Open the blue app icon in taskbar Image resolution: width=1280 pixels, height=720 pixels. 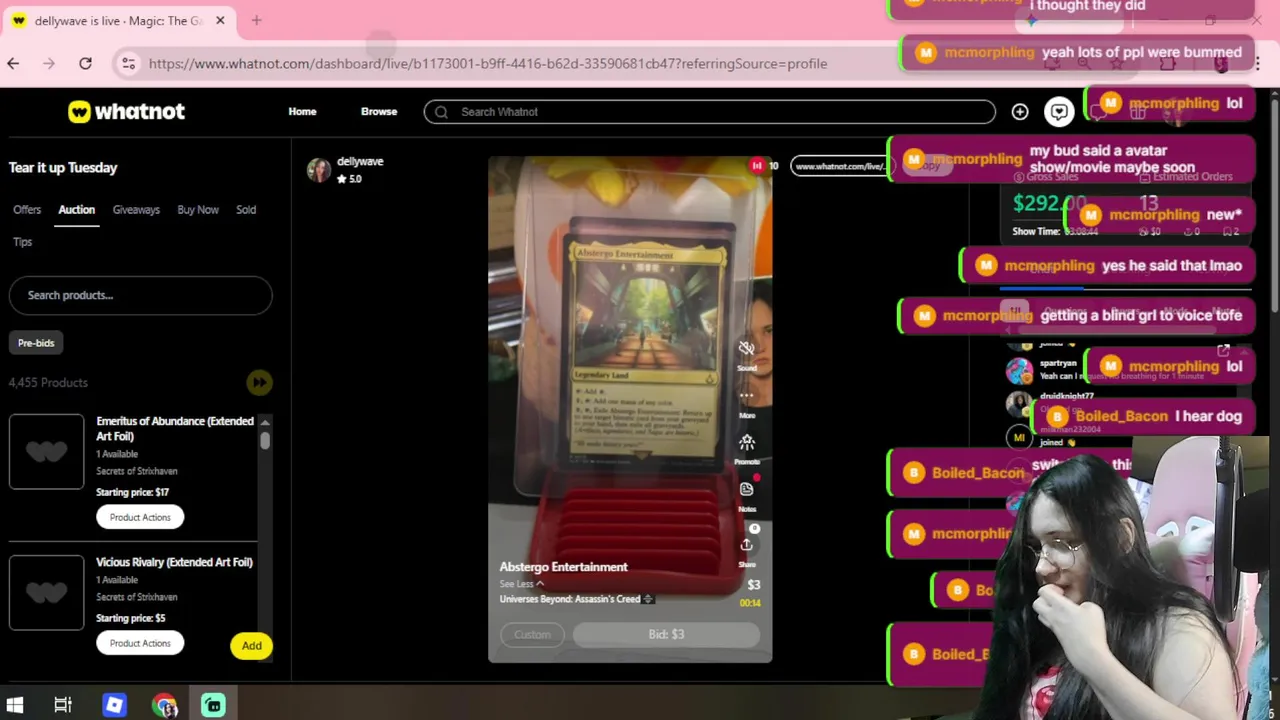114,705
